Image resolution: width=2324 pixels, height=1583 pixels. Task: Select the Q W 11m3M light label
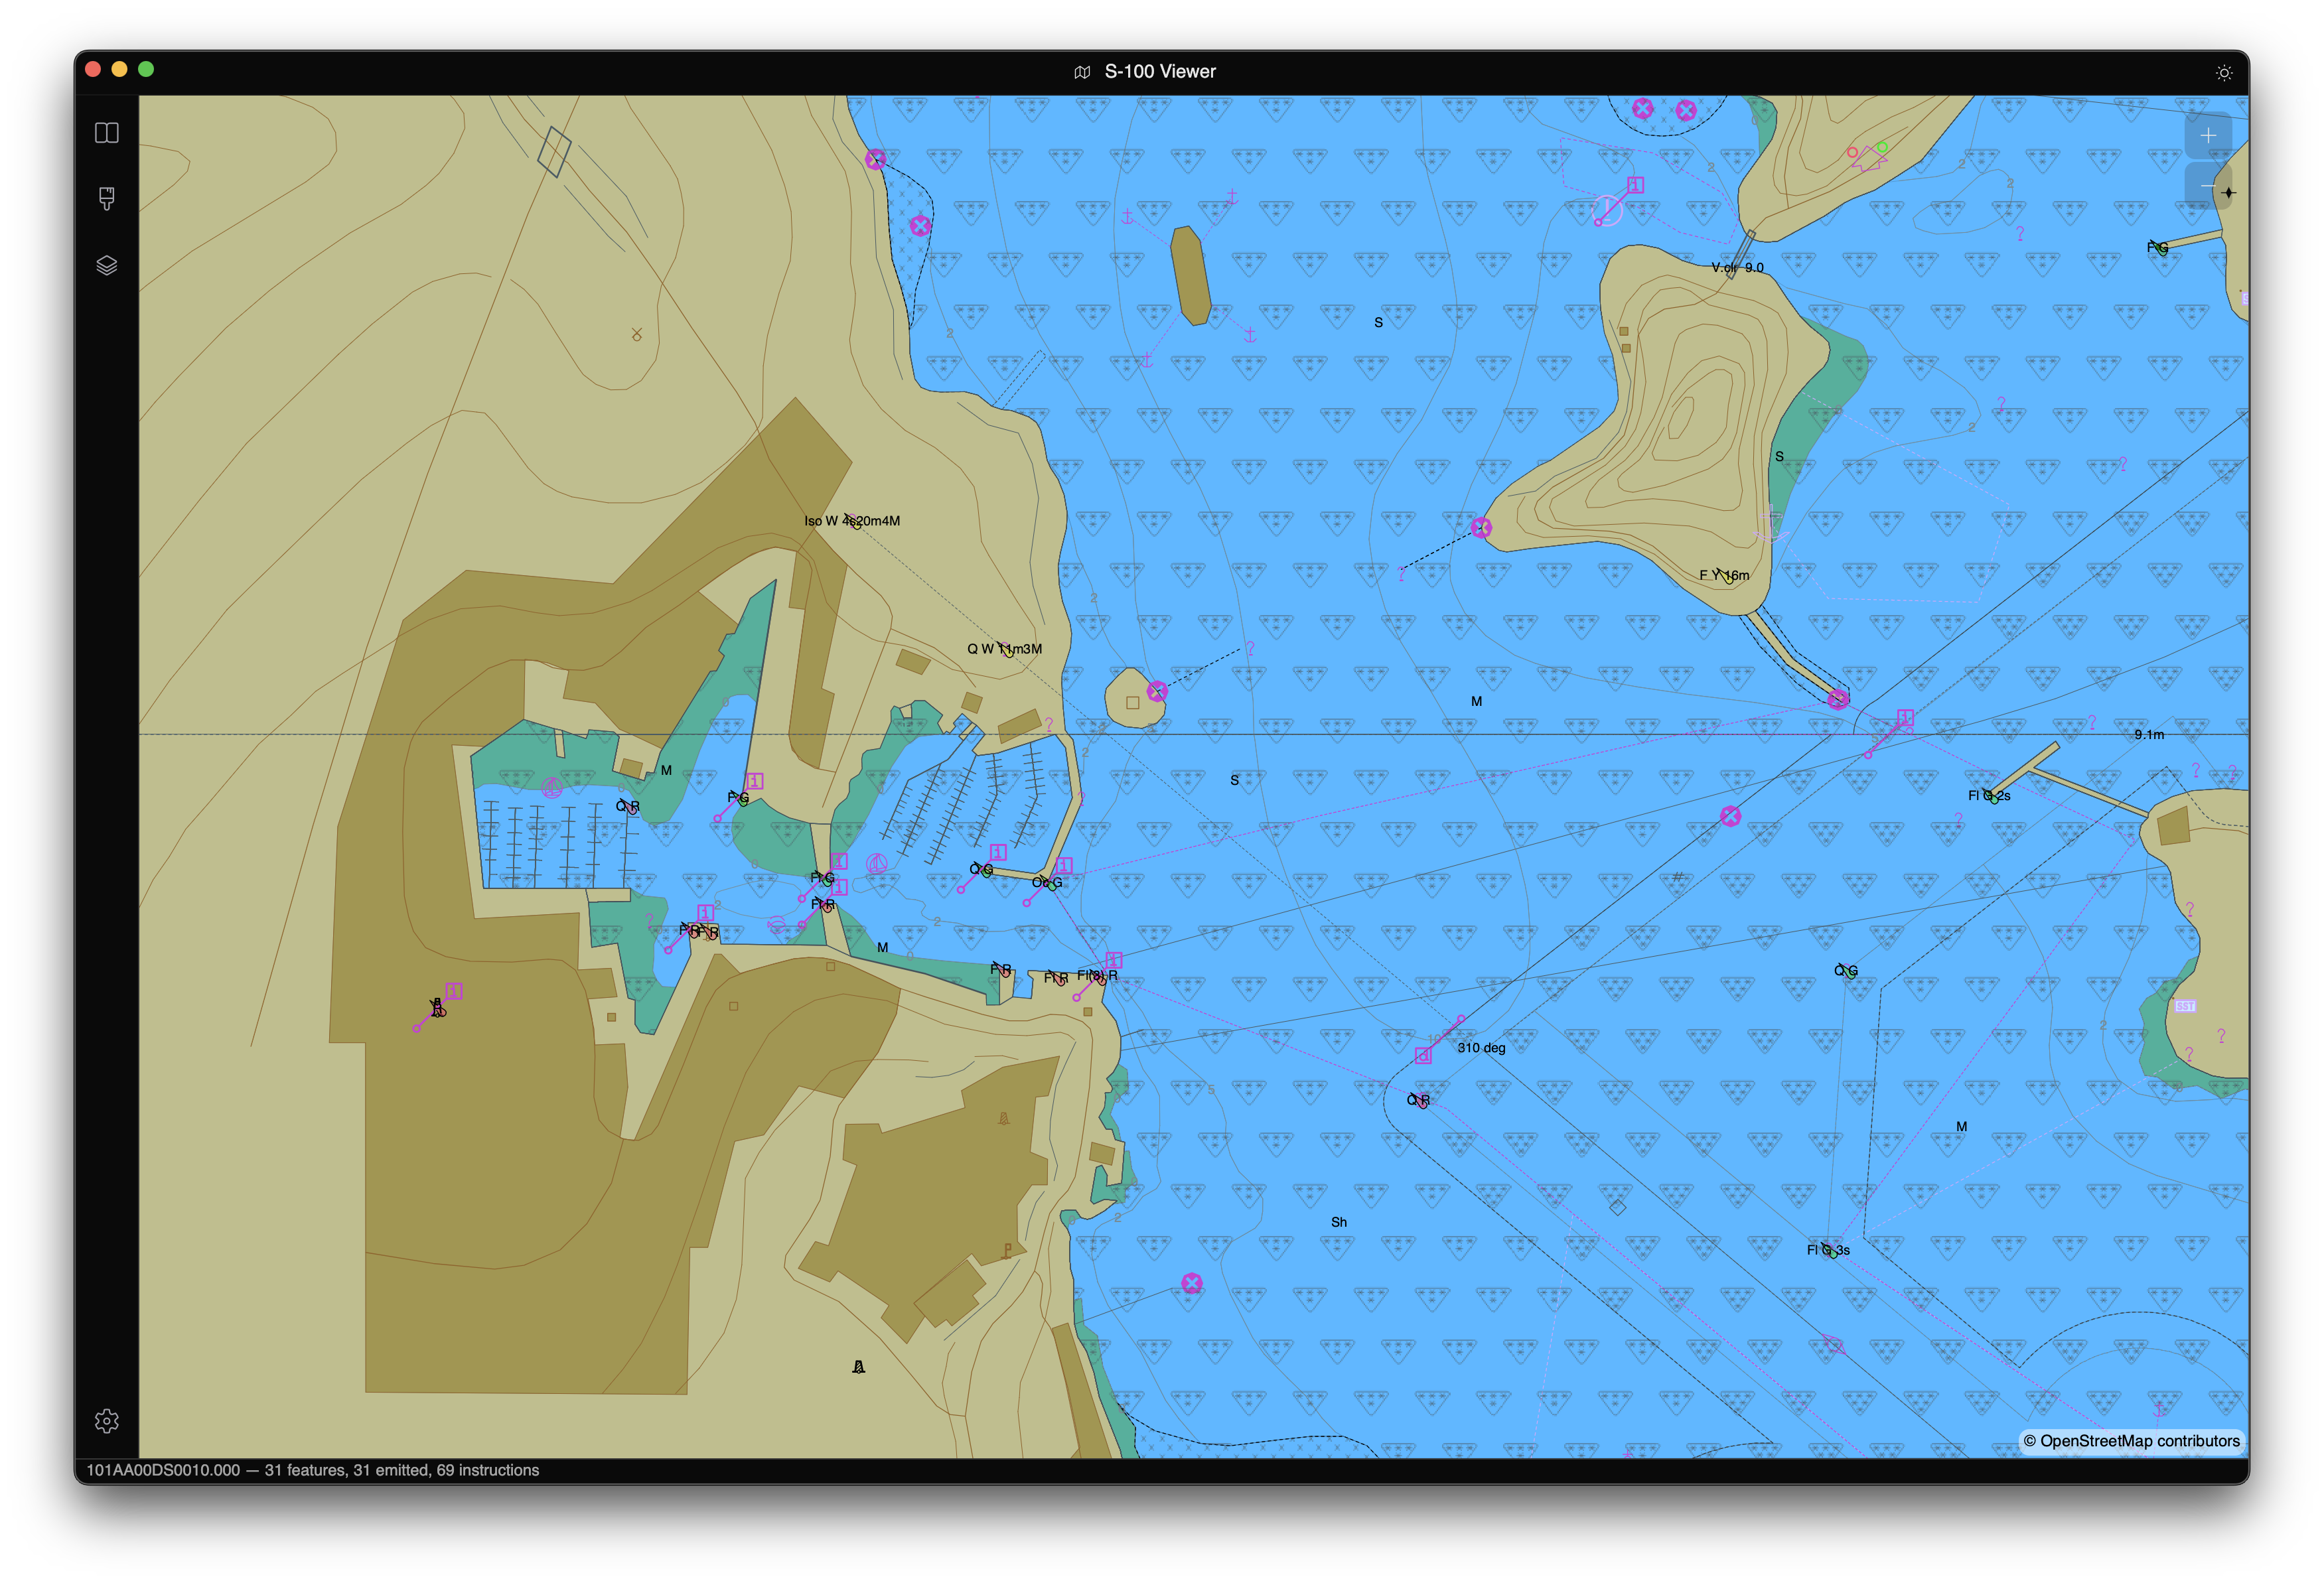[x=1004, y=649]
